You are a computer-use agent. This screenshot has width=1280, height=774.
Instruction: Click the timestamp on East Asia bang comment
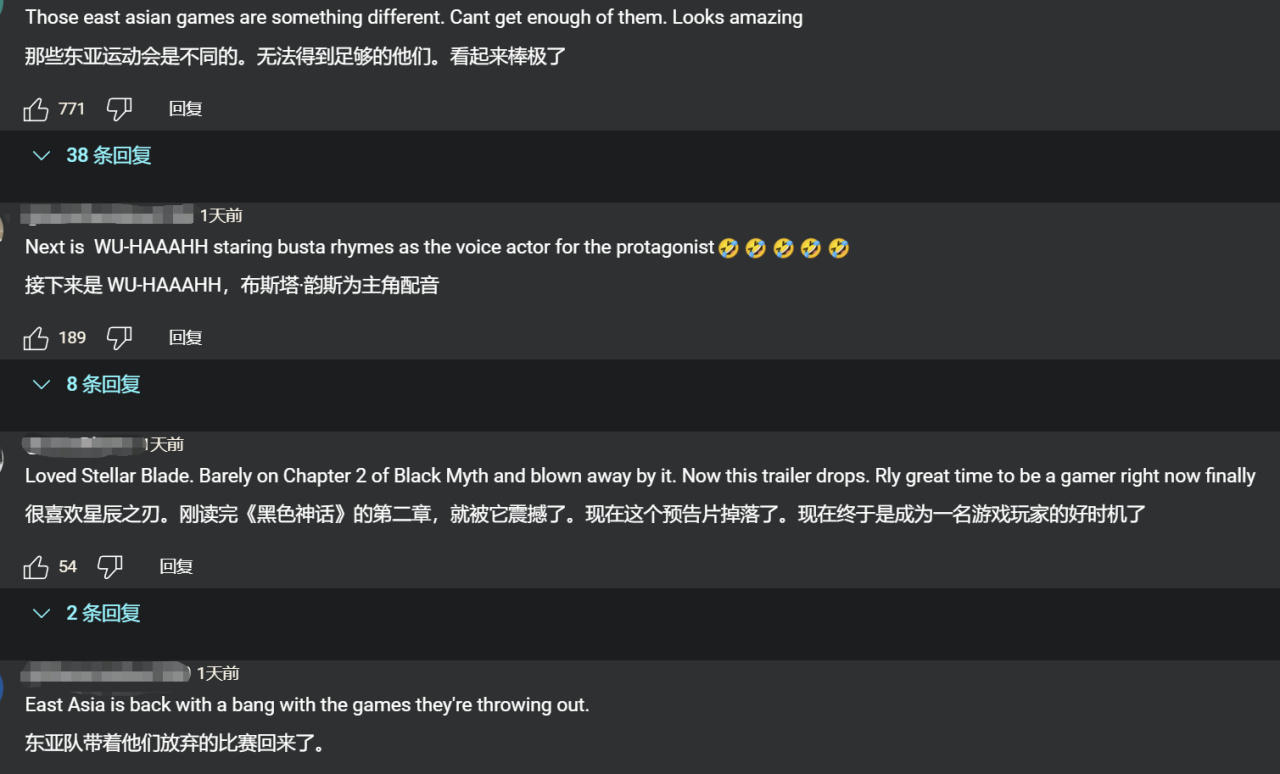218,673
